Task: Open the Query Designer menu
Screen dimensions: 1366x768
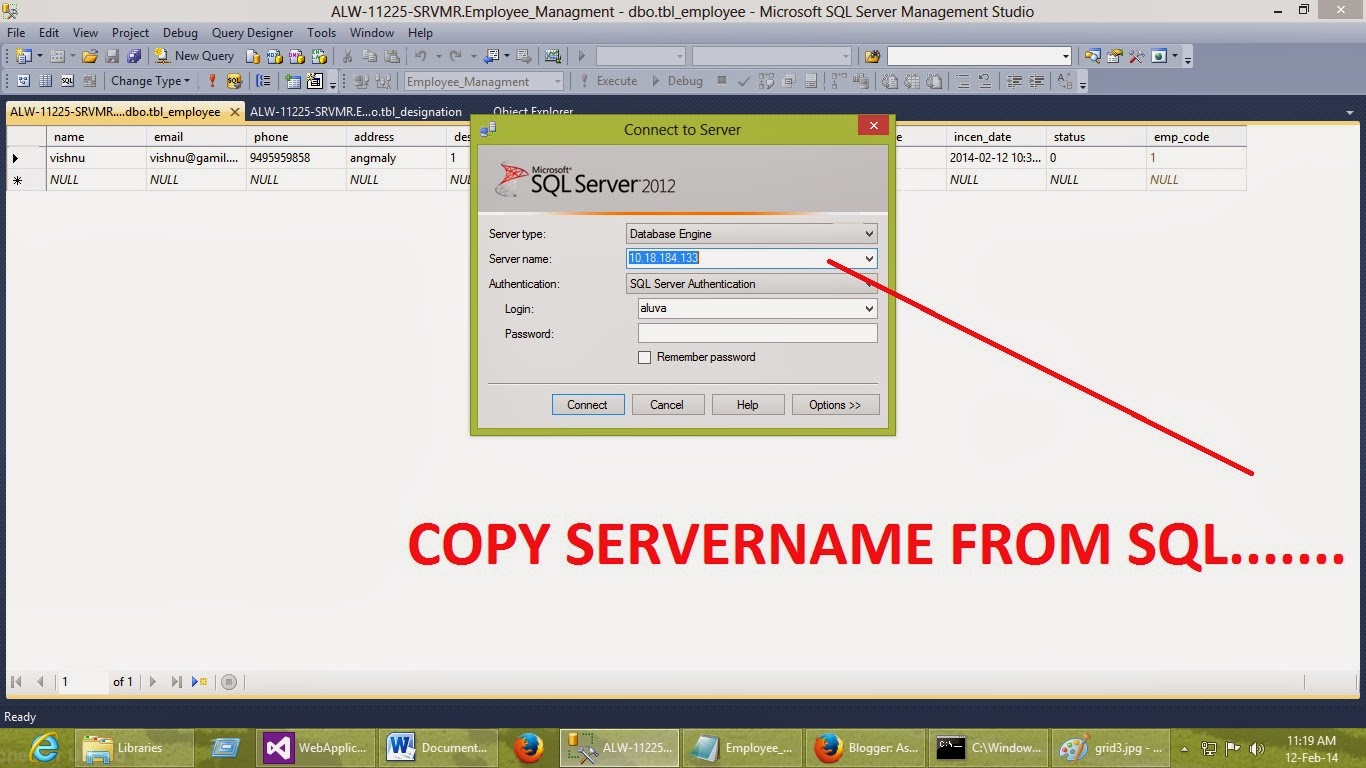Action: tap(250, 32)
